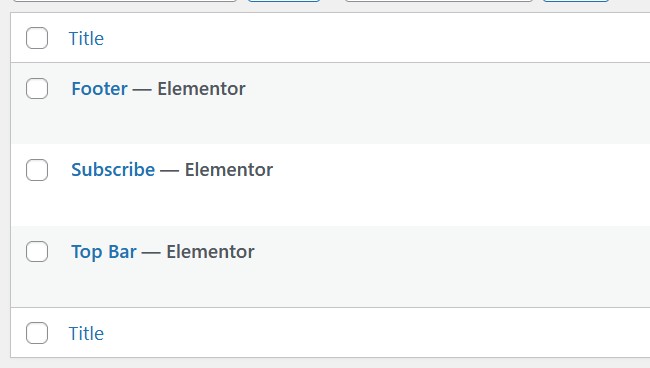This screenshot has width=650, height=368.
Task: Click the Elementor label beside Subscribe
Action: click(x=229, y=169)
